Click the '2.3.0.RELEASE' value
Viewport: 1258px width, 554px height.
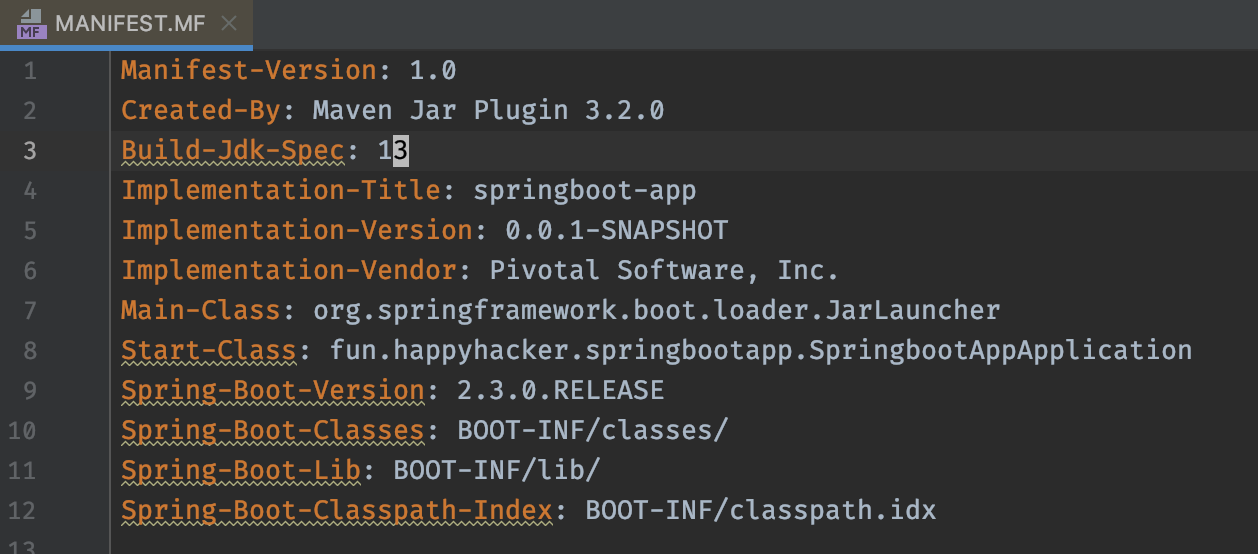(561, 390)
